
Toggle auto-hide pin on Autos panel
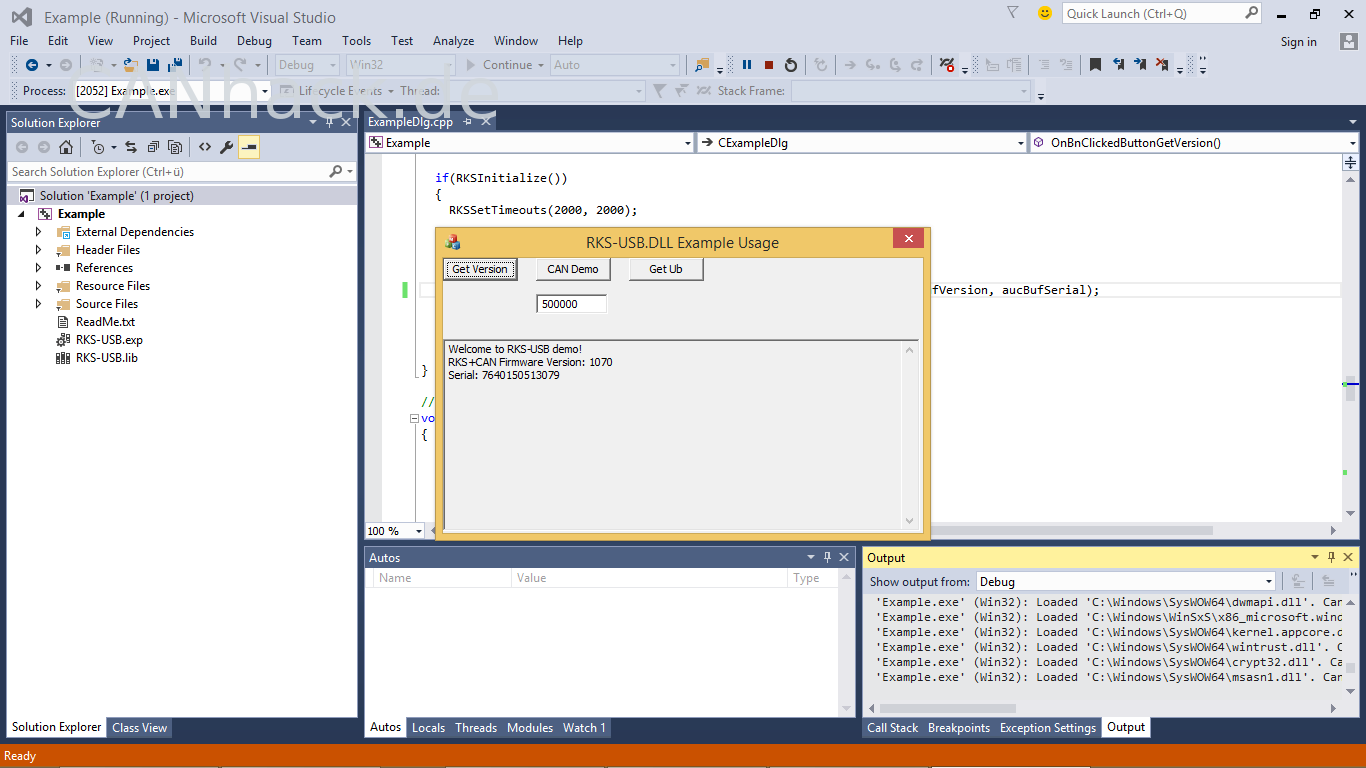pyautogui.click(x=827, y=557)
